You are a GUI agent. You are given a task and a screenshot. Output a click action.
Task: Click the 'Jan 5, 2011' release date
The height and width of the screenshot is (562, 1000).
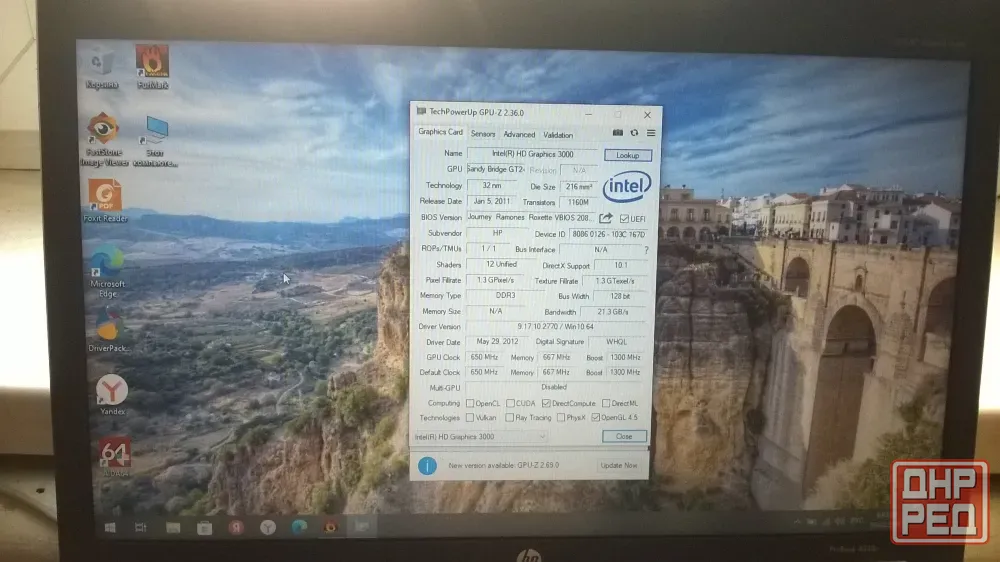coord(492,201)
